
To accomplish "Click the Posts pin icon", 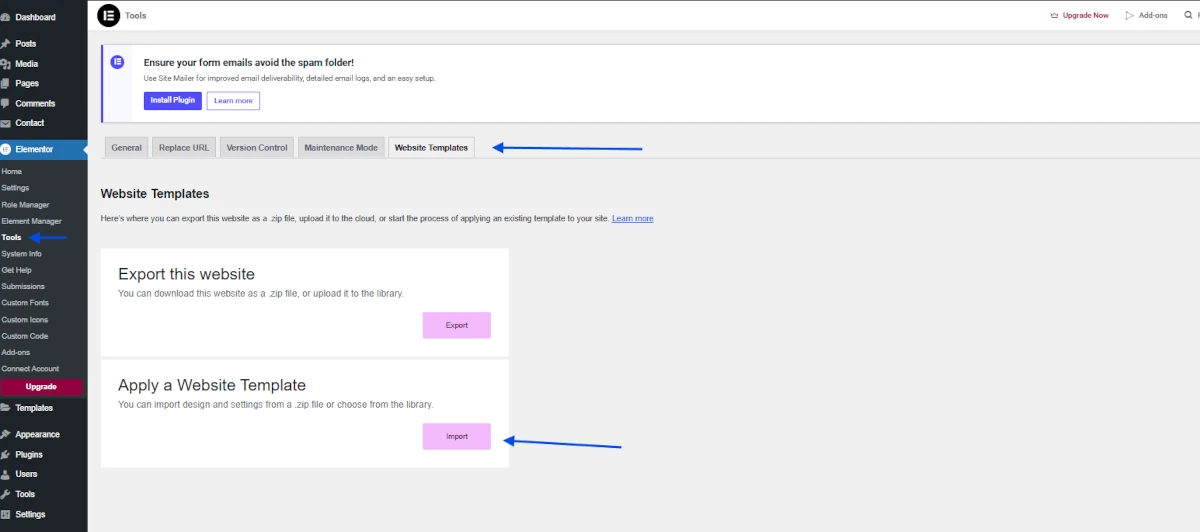I will [6, 44].
